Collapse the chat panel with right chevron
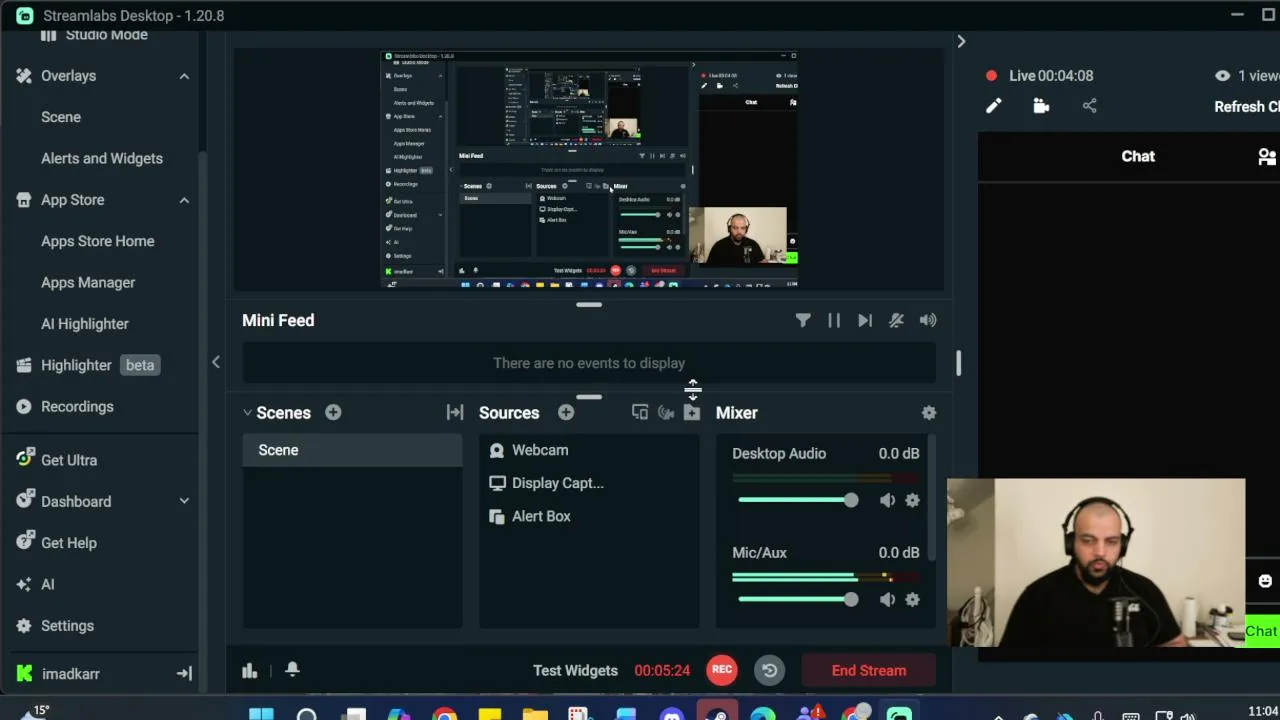 click(961, 41)
